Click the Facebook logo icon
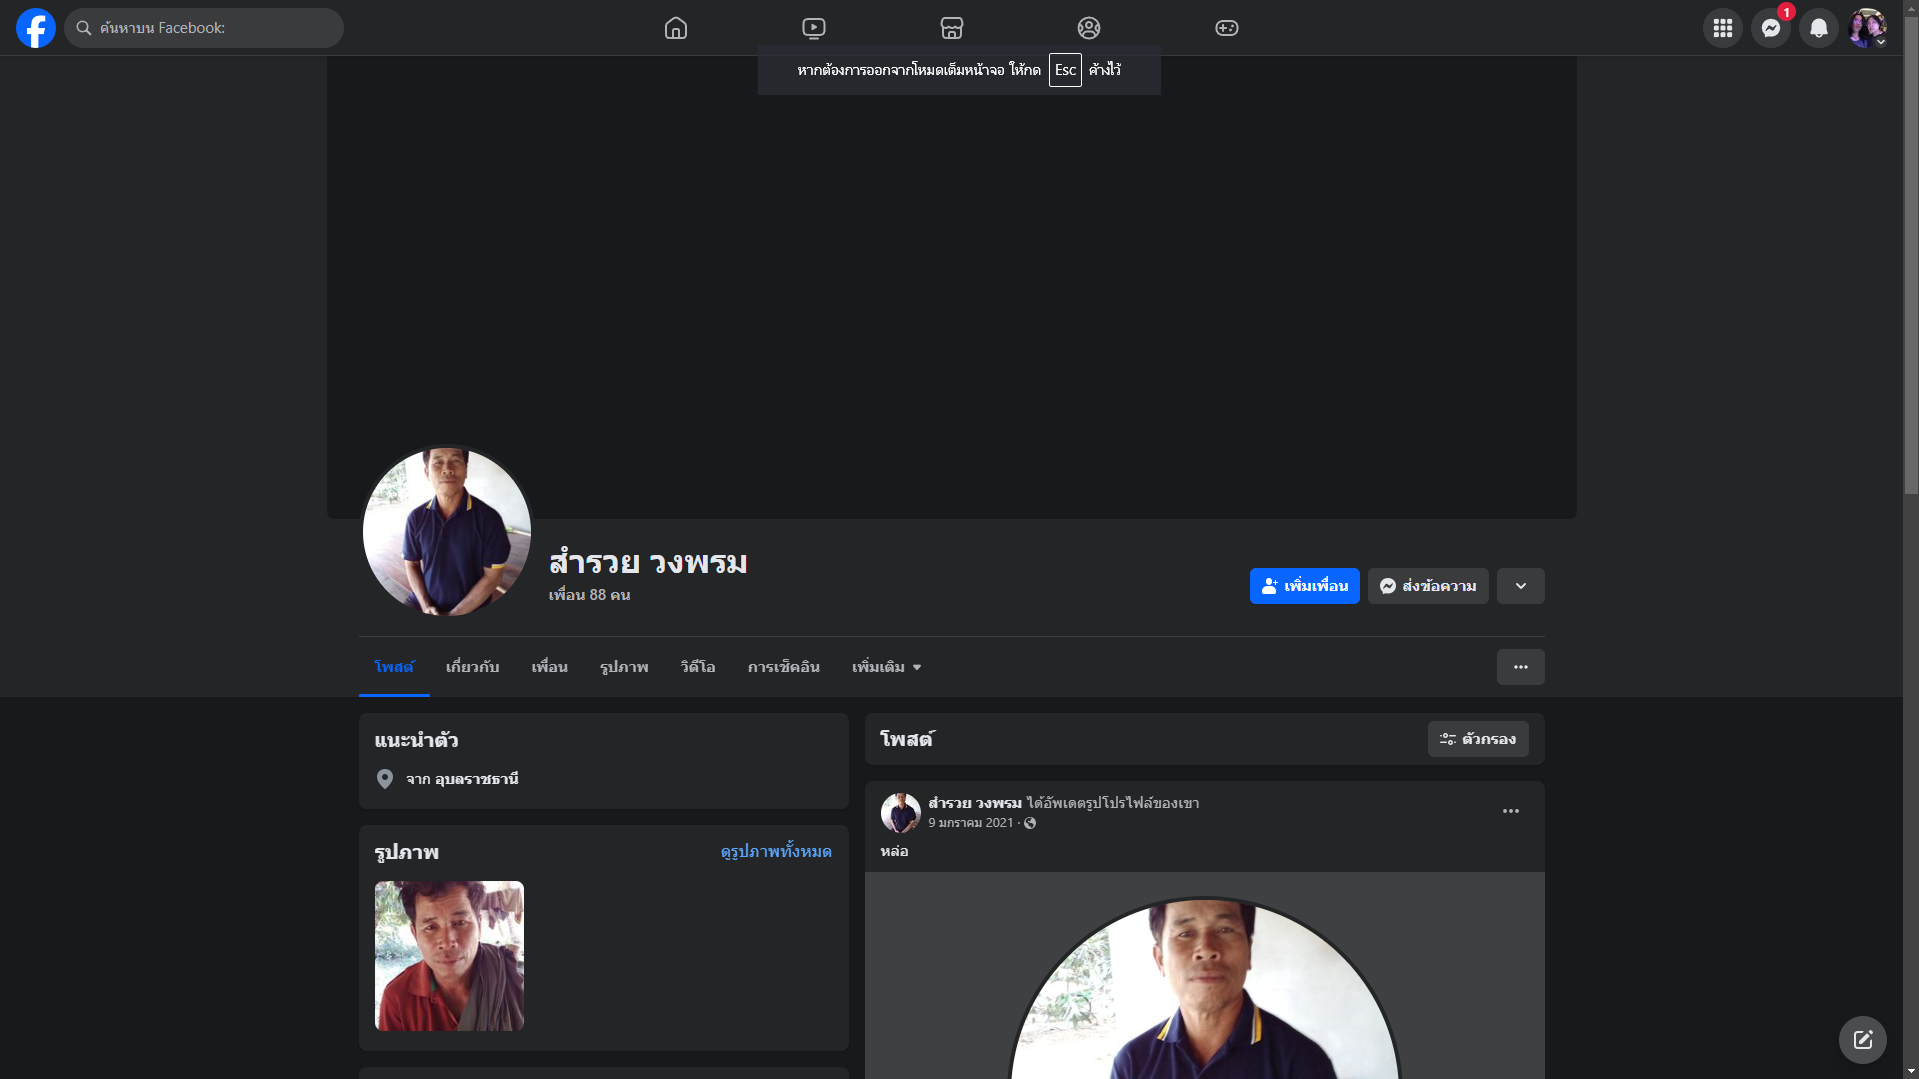This screenshot has height=1079, width=1919. click(x=36, y=28)
